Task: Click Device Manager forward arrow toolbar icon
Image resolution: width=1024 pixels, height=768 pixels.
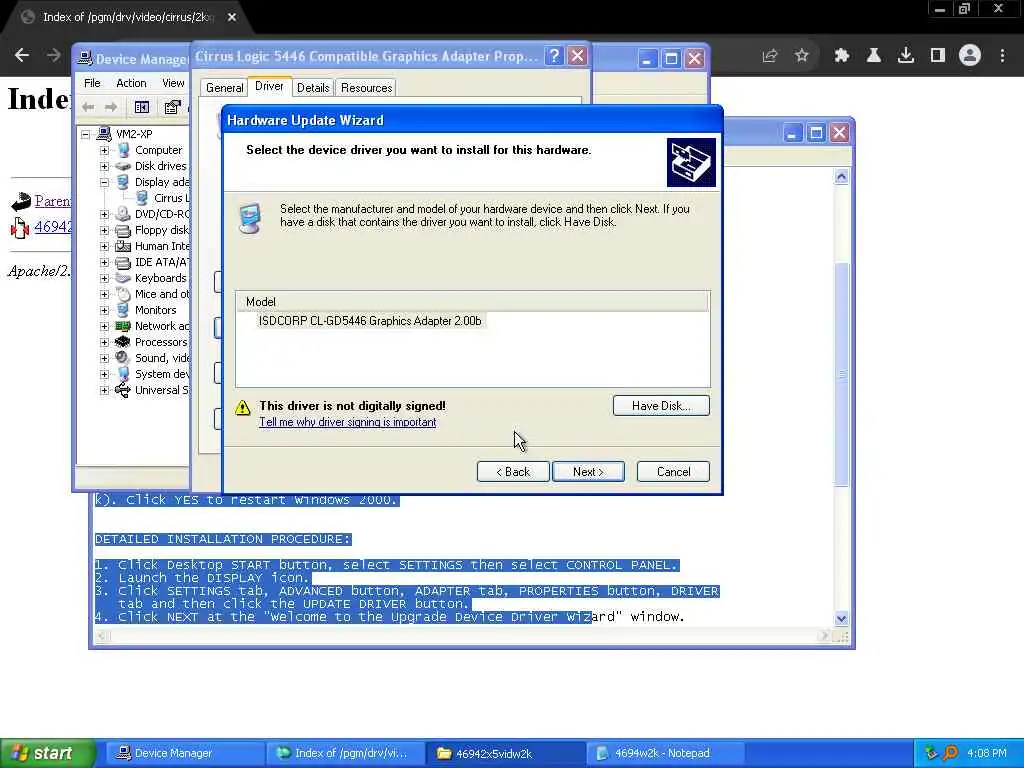Action: click(111, 107)
